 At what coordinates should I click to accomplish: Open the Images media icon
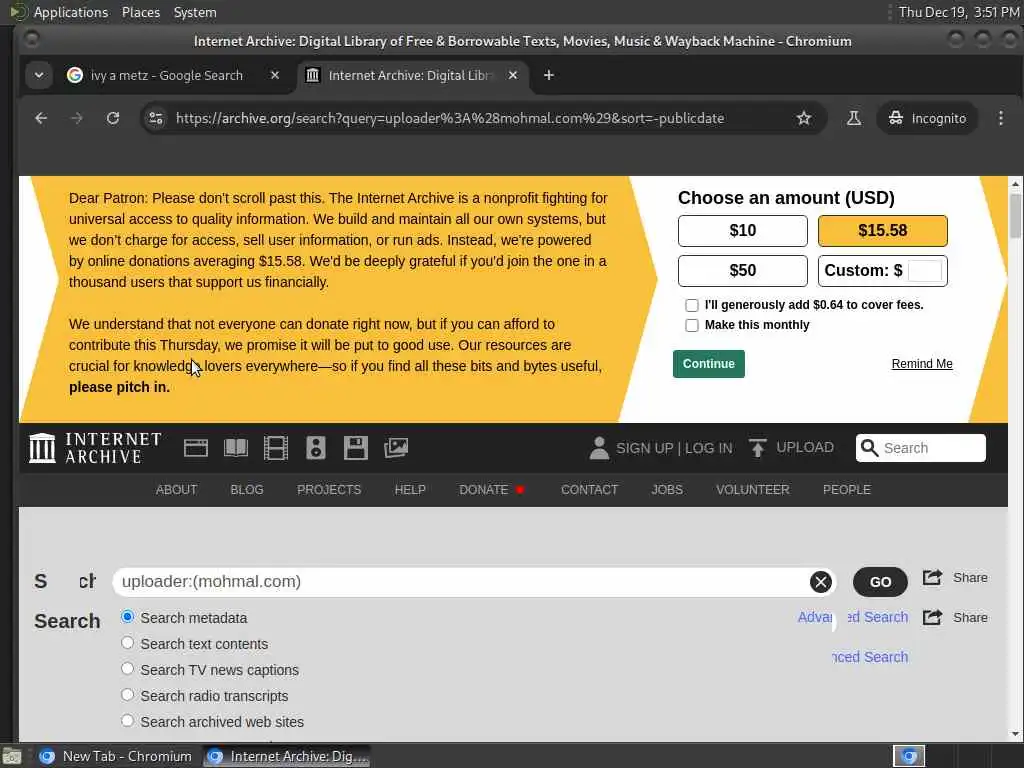point(396,448)
